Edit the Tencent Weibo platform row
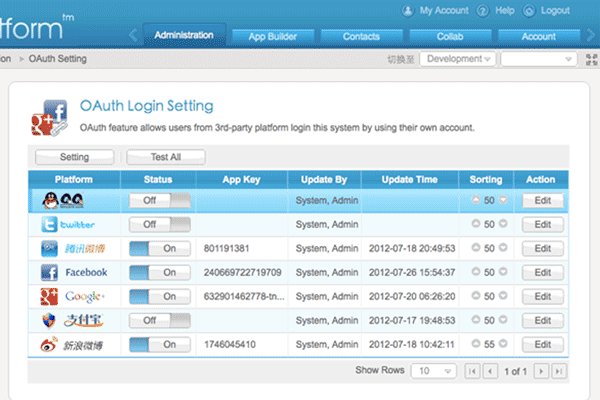Image resolution: width=600 pixels, height=400 pixels. tap(543, 249)
